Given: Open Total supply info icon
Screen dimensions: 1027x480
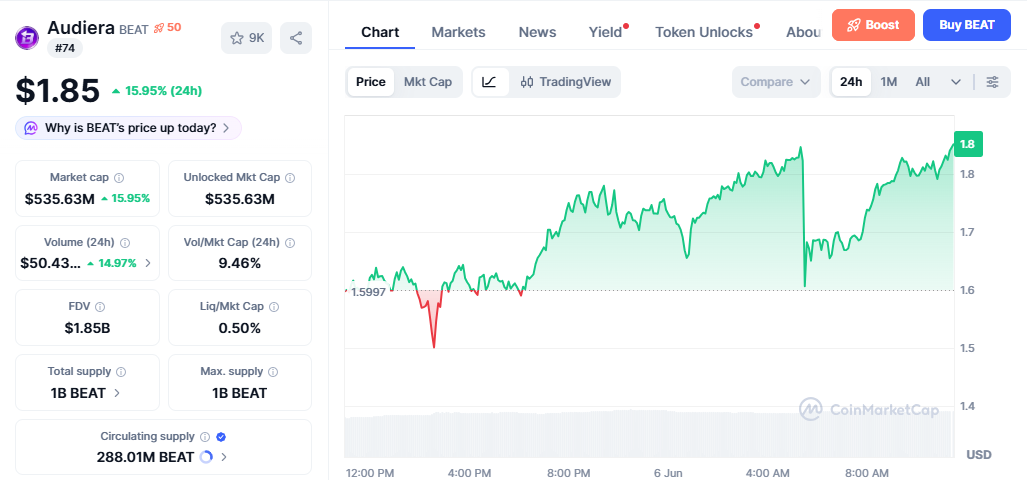Looking at the screenshot, I should pos(121,371).
